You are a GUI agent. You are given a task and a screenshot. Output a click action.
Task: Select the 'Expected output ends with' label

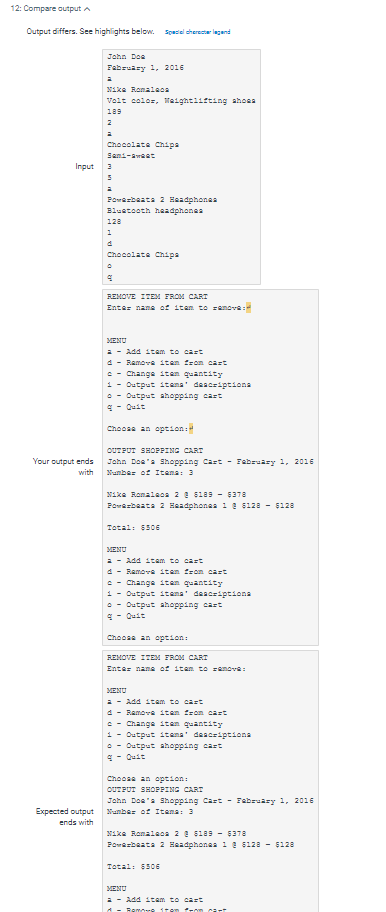pyautogui.click(x=65, y=817)
